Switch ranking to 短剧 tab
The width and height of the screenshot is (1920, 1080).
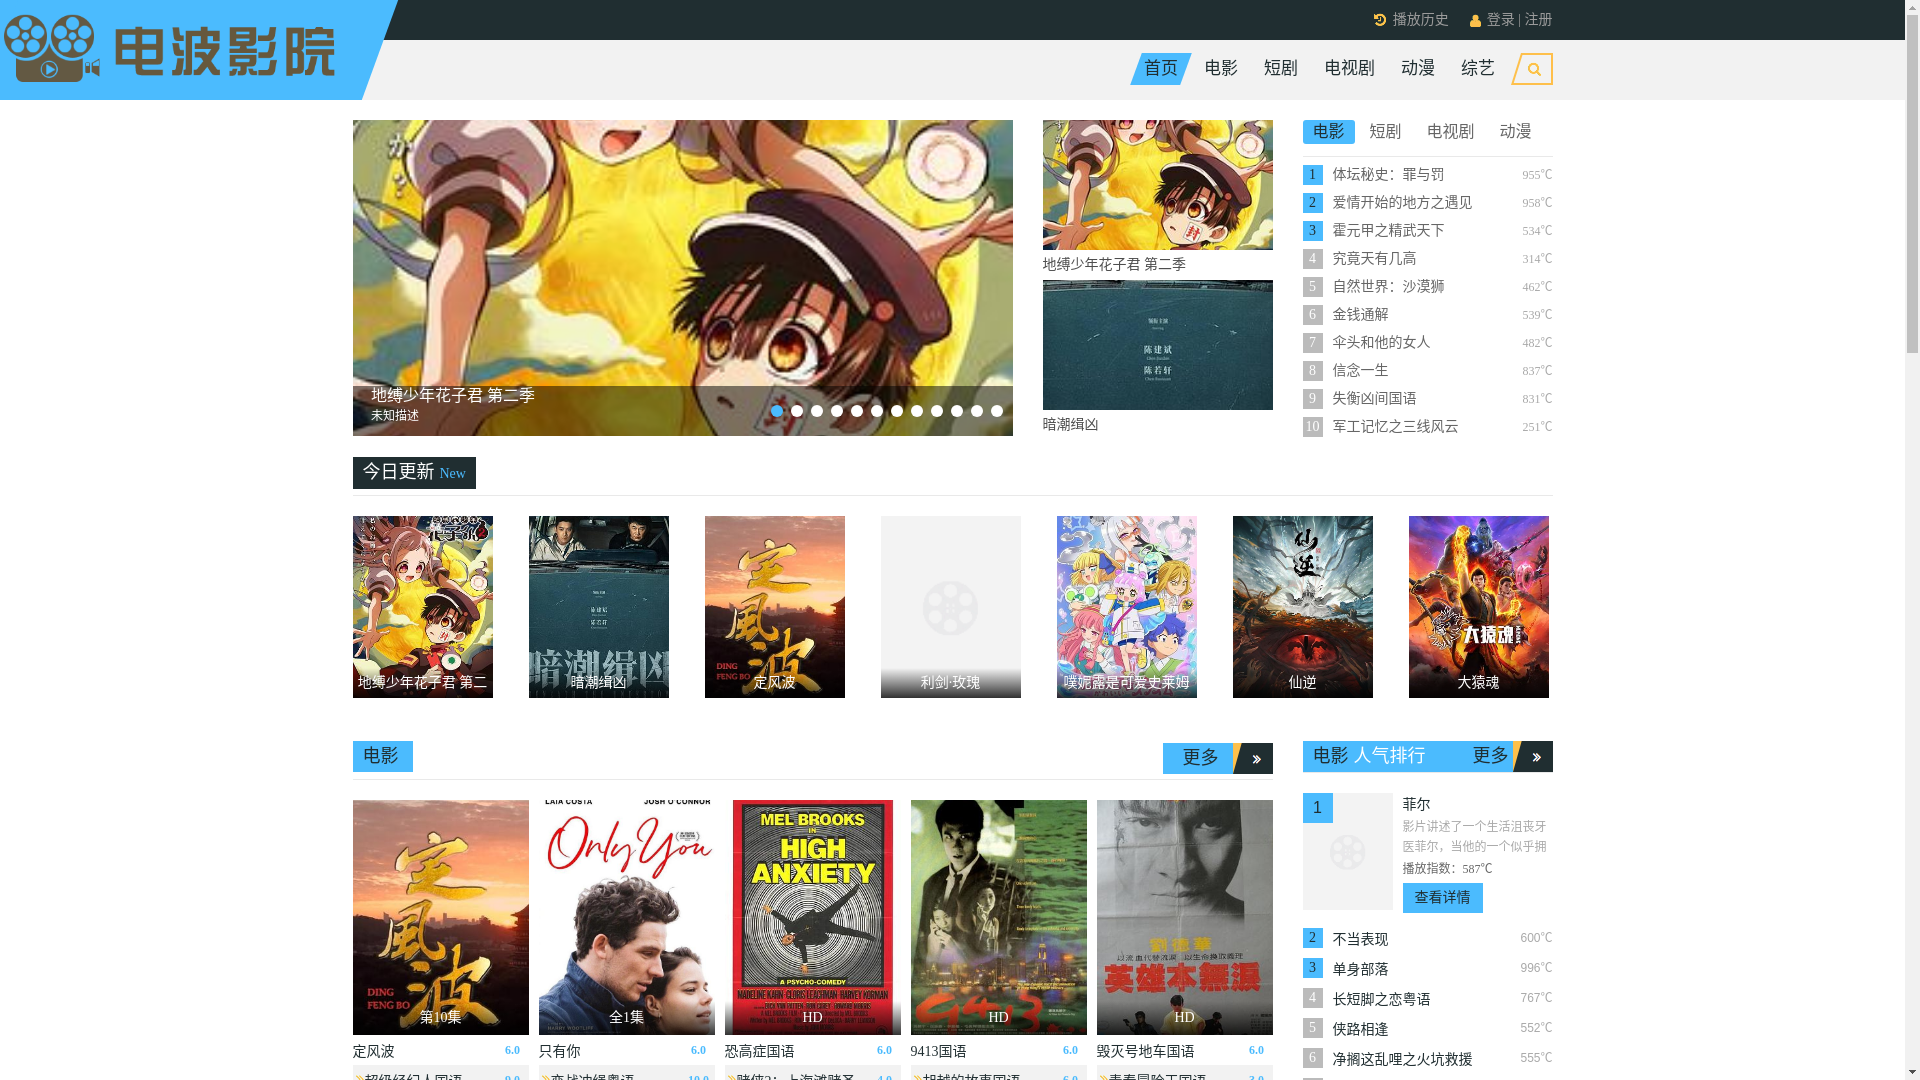1385,132
